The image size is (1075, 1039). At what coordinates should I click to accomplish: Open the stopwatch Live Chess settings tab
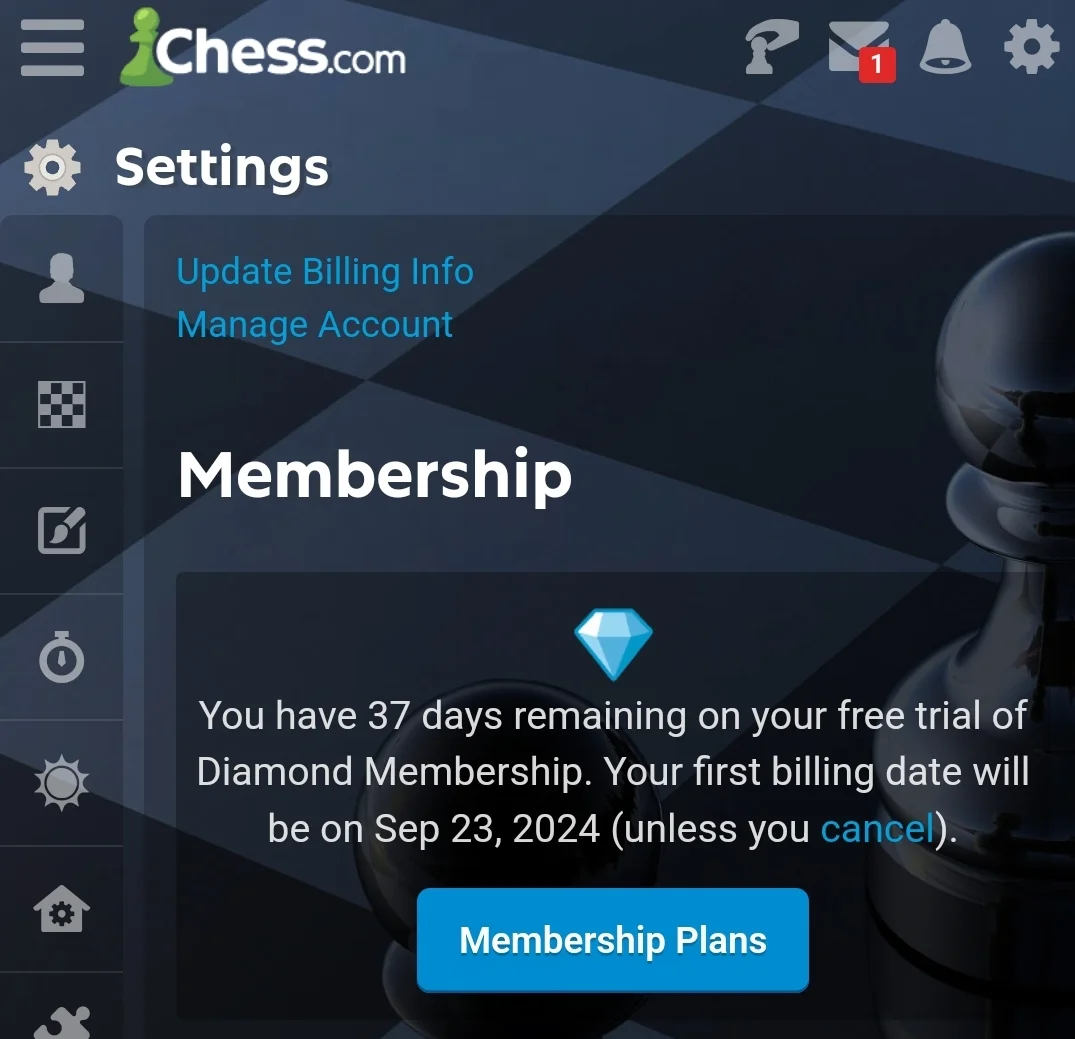tap(62, 657)
